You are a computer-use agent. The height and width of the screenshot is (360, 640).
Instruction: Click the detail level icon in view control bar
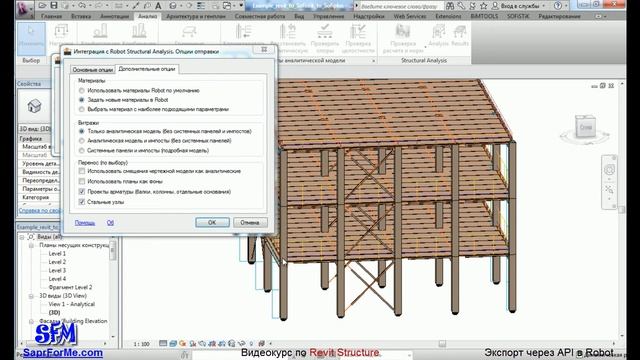point(163,344)
